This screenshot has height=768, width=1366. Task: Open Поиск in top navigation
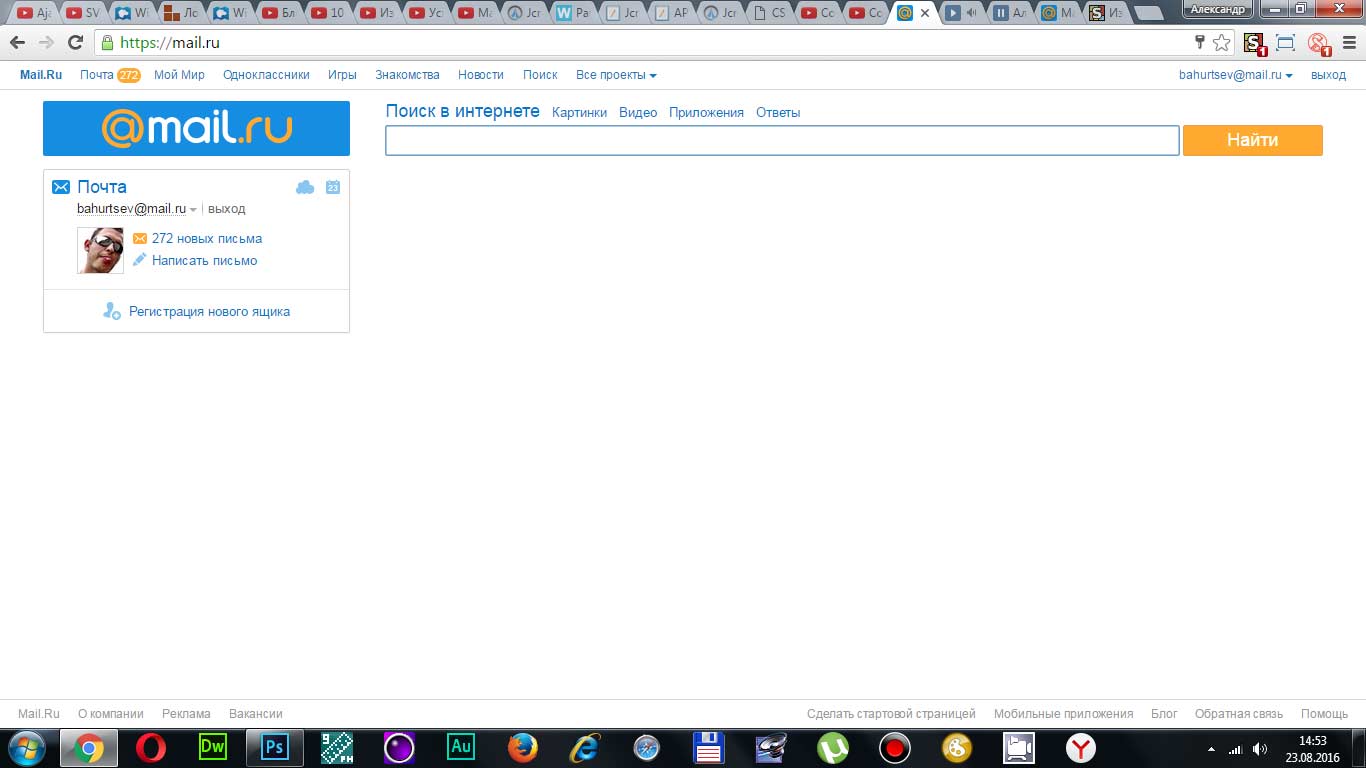540,75
